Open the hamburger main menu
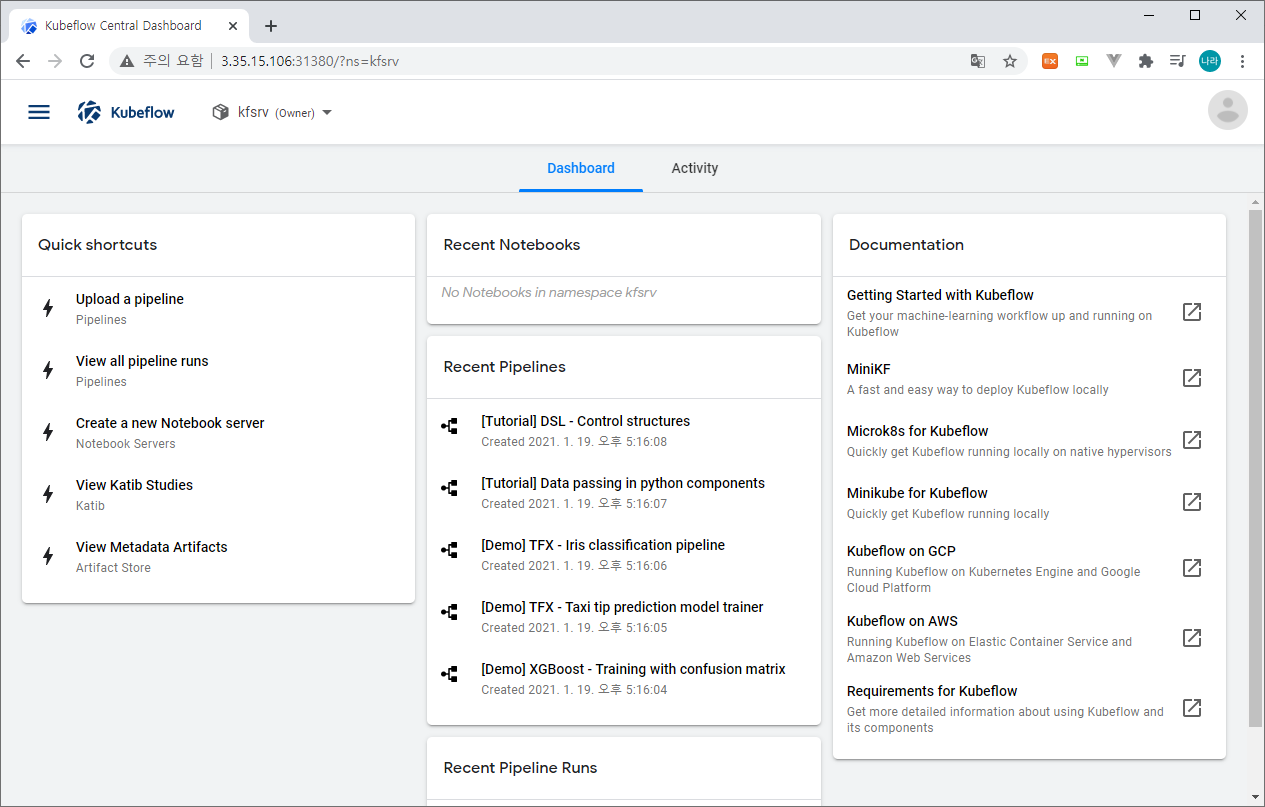The width and height of the screenshot is (1265, 807). click(39, 112)
